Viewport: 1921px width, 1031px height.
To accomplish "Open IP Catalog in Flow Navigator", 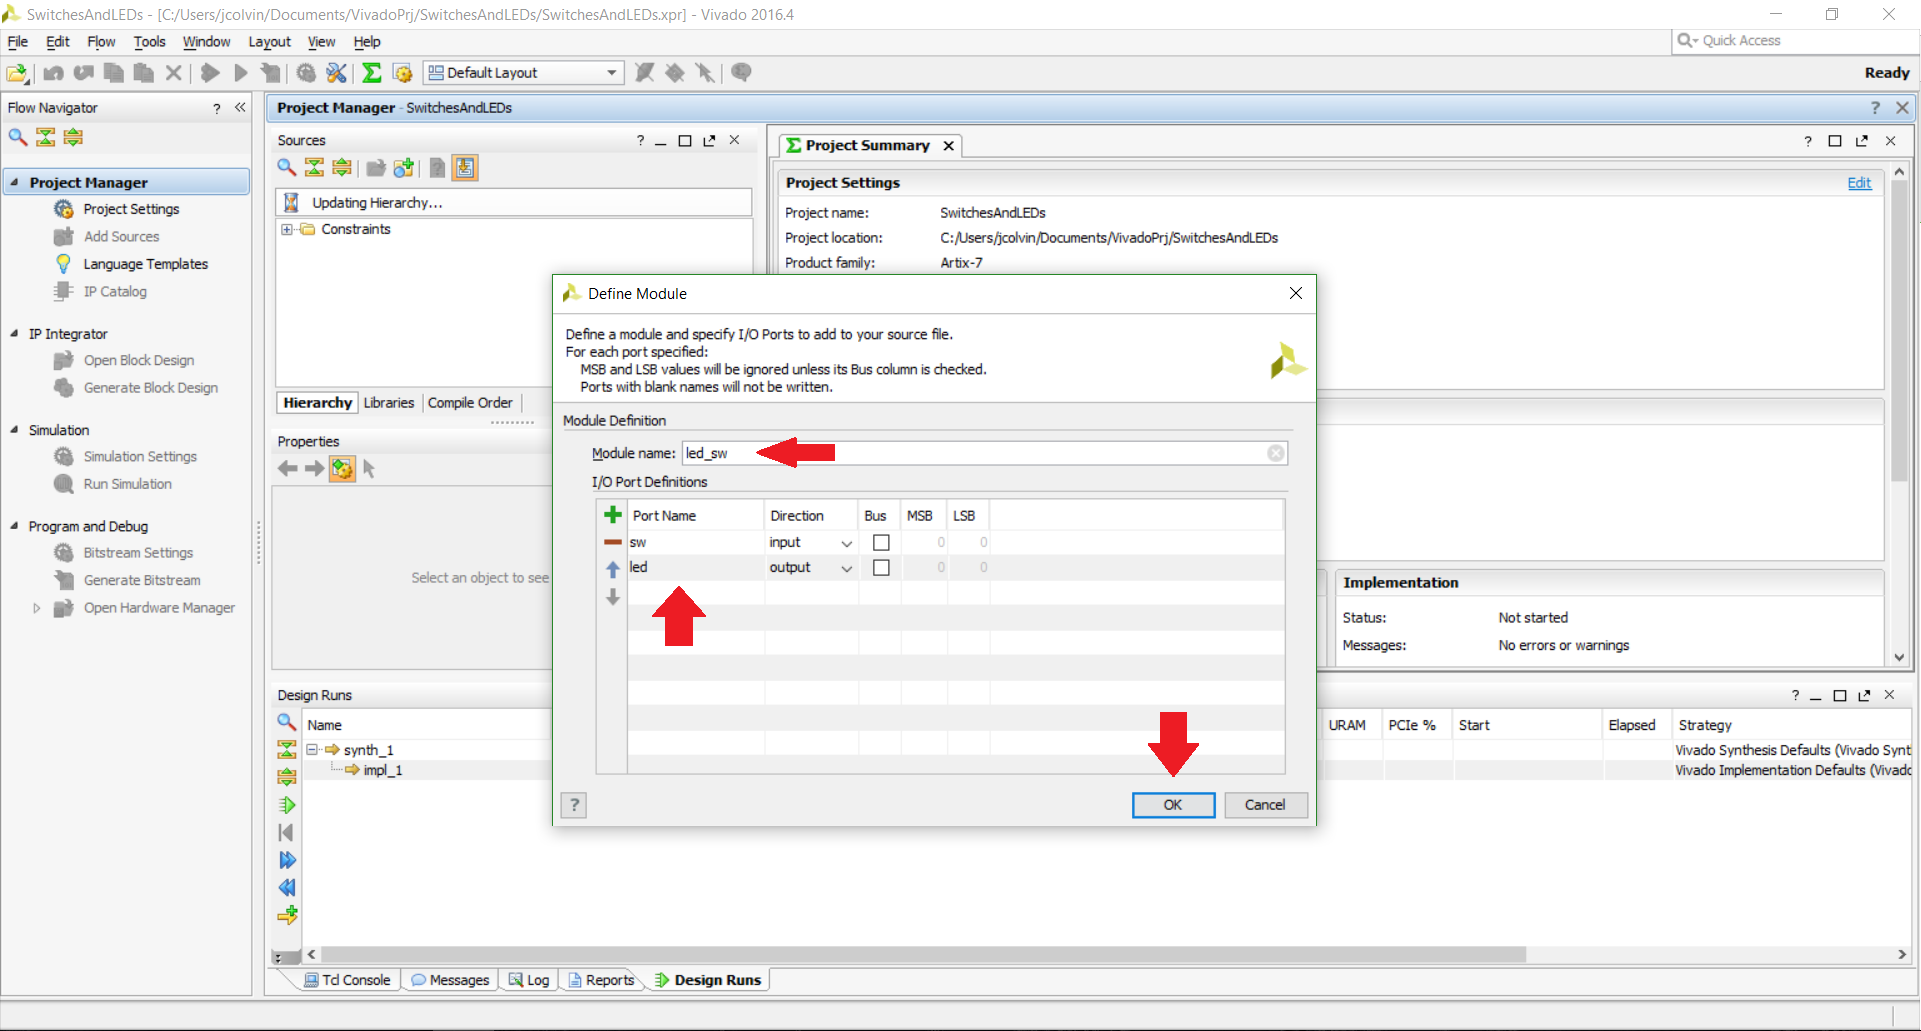I will tap(115, 292).
